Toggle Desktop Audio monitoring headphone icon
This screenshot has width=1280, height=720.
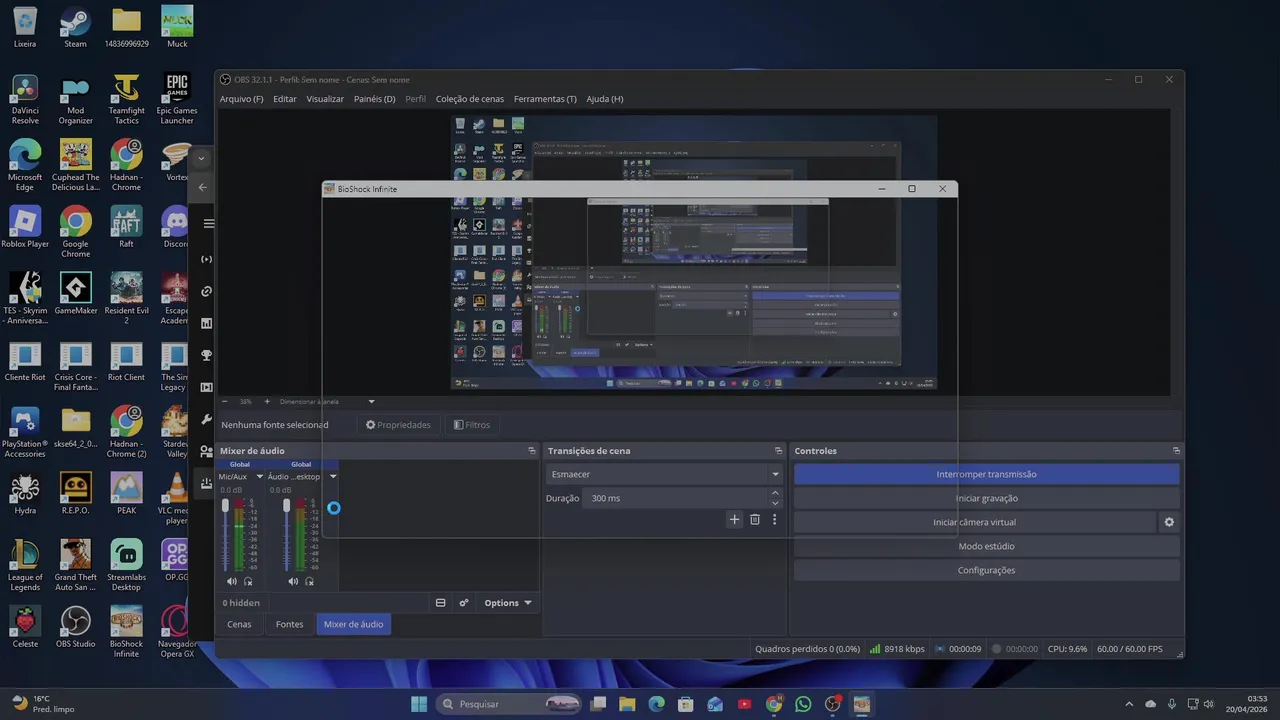click(310, 581)
